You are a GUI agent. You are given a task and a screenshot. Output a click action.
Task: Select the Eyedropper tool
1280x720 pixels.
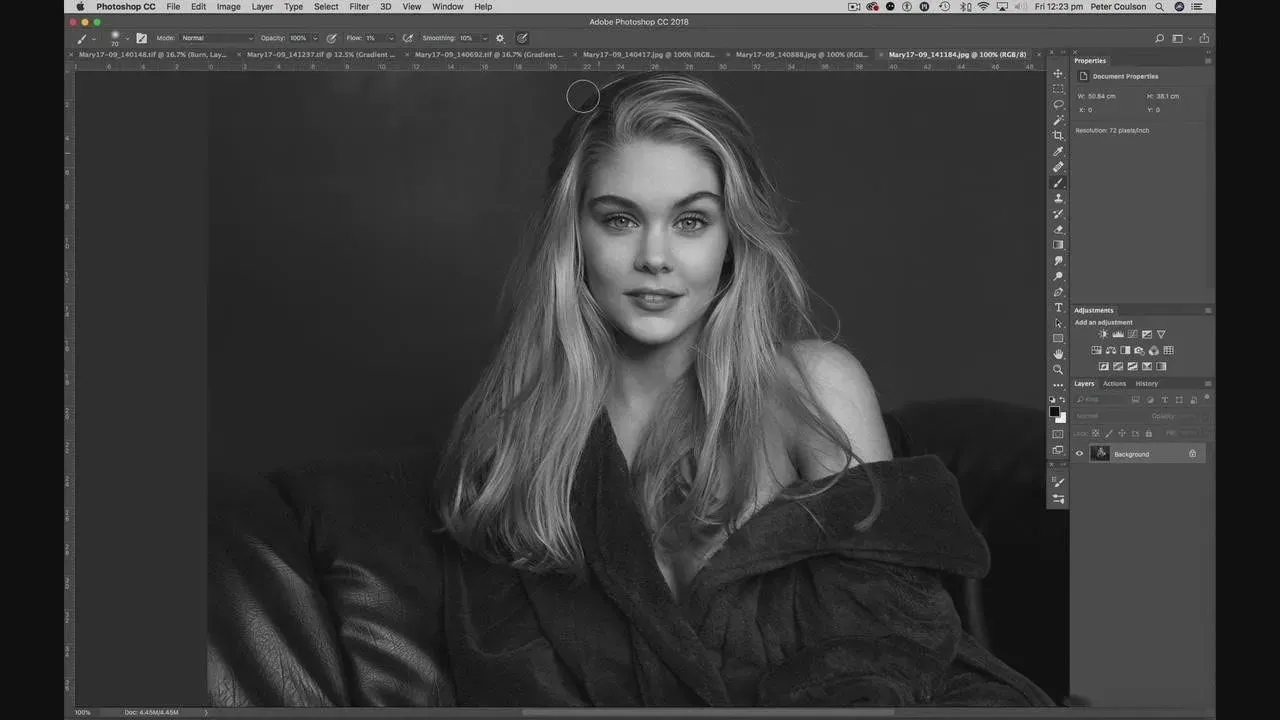[x=1058, y=152]
